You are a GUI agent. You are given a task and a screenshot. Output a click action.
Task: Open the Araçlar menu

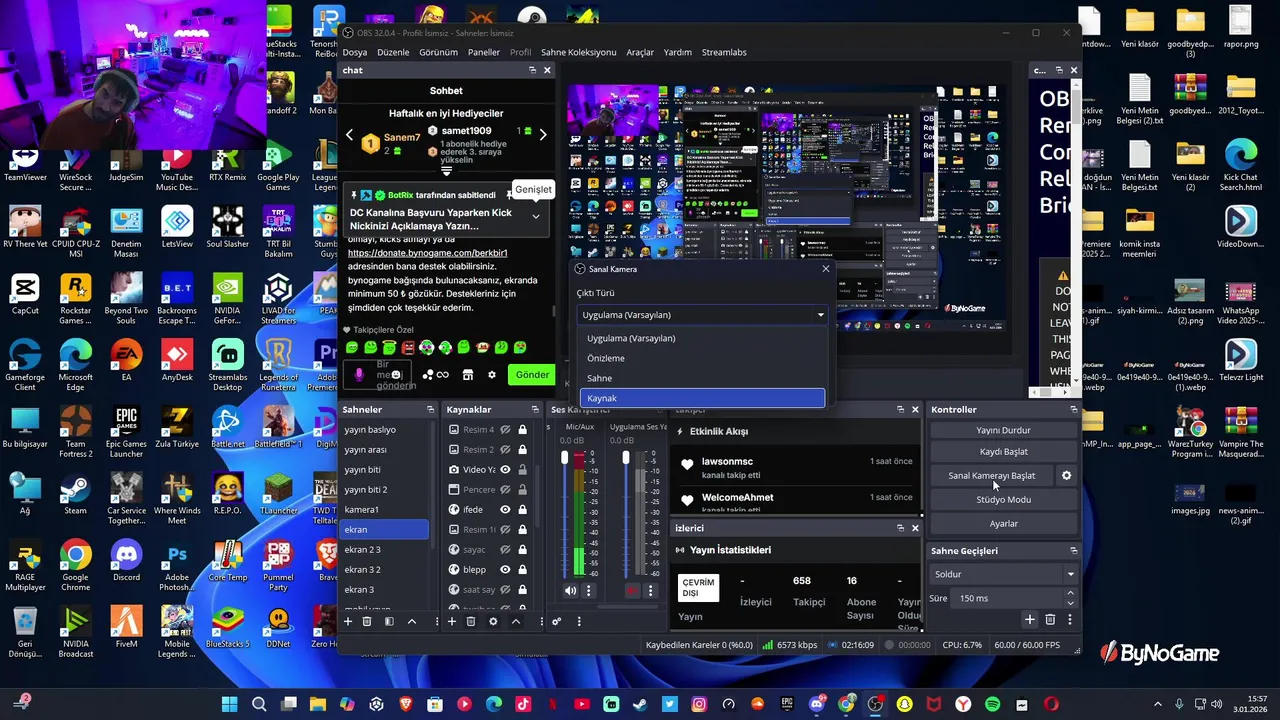(640, 52)
